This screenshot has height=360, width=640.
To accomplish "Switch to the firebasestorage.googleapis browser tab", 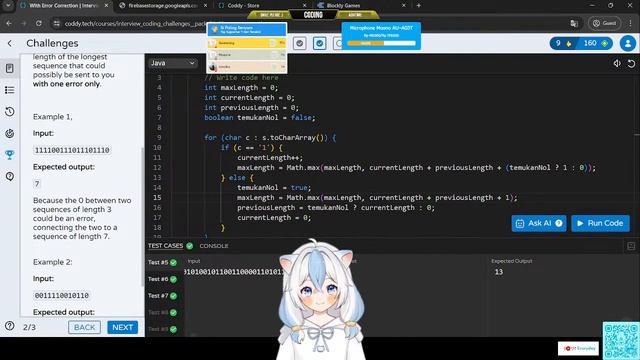I will click(x=163, y=5).
